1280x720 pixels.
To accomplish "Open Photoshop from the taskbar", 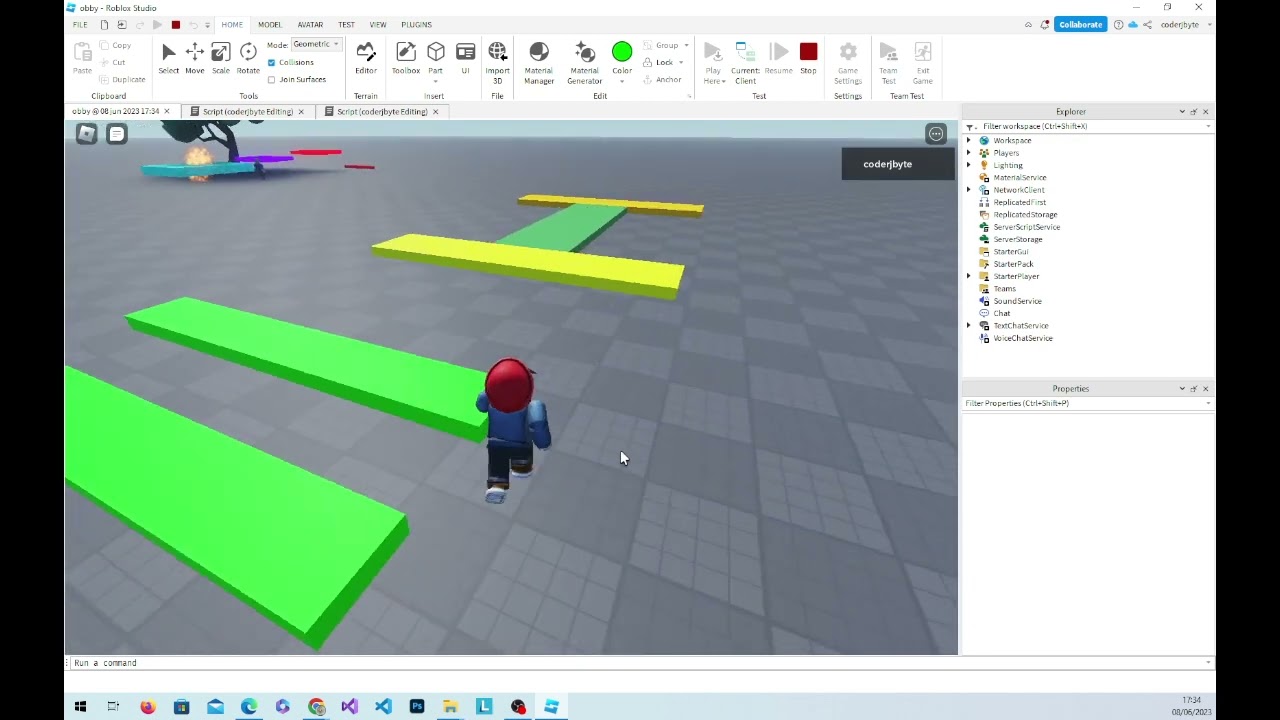I will (417, 707).
